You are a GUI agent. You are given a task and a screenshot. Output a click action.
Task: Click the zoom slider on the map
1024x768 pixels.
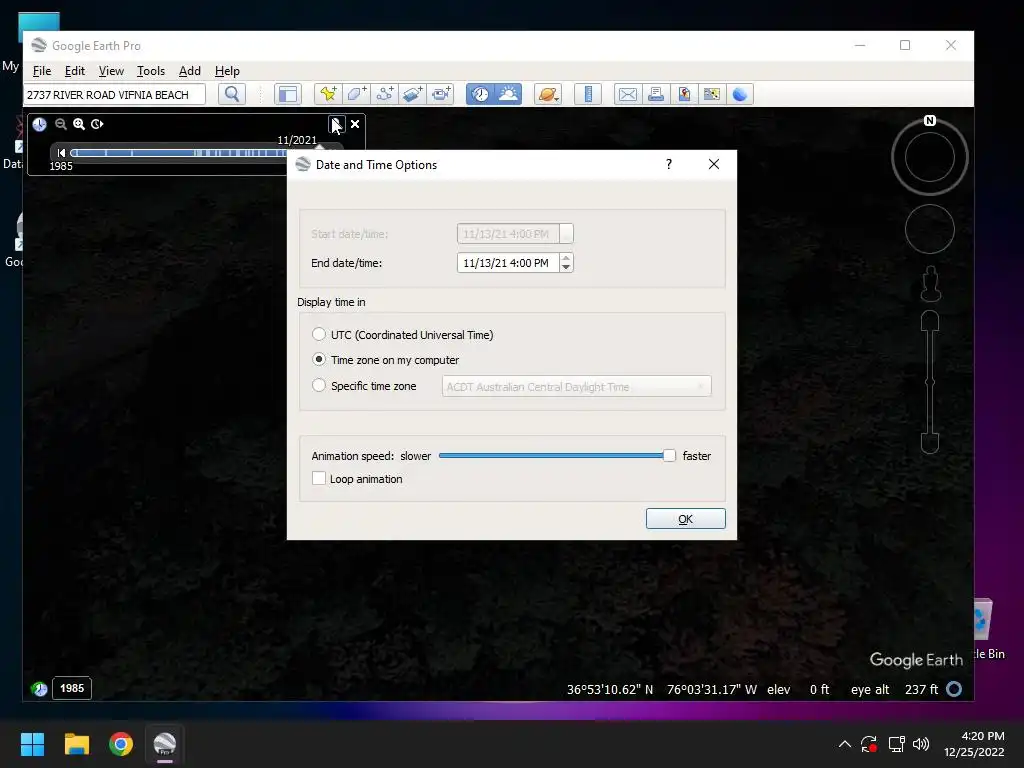click(x=930, y=382)
